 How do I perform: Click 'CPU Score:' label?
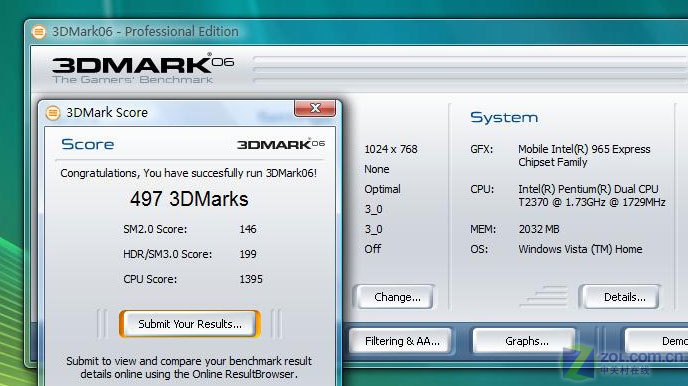150,279
